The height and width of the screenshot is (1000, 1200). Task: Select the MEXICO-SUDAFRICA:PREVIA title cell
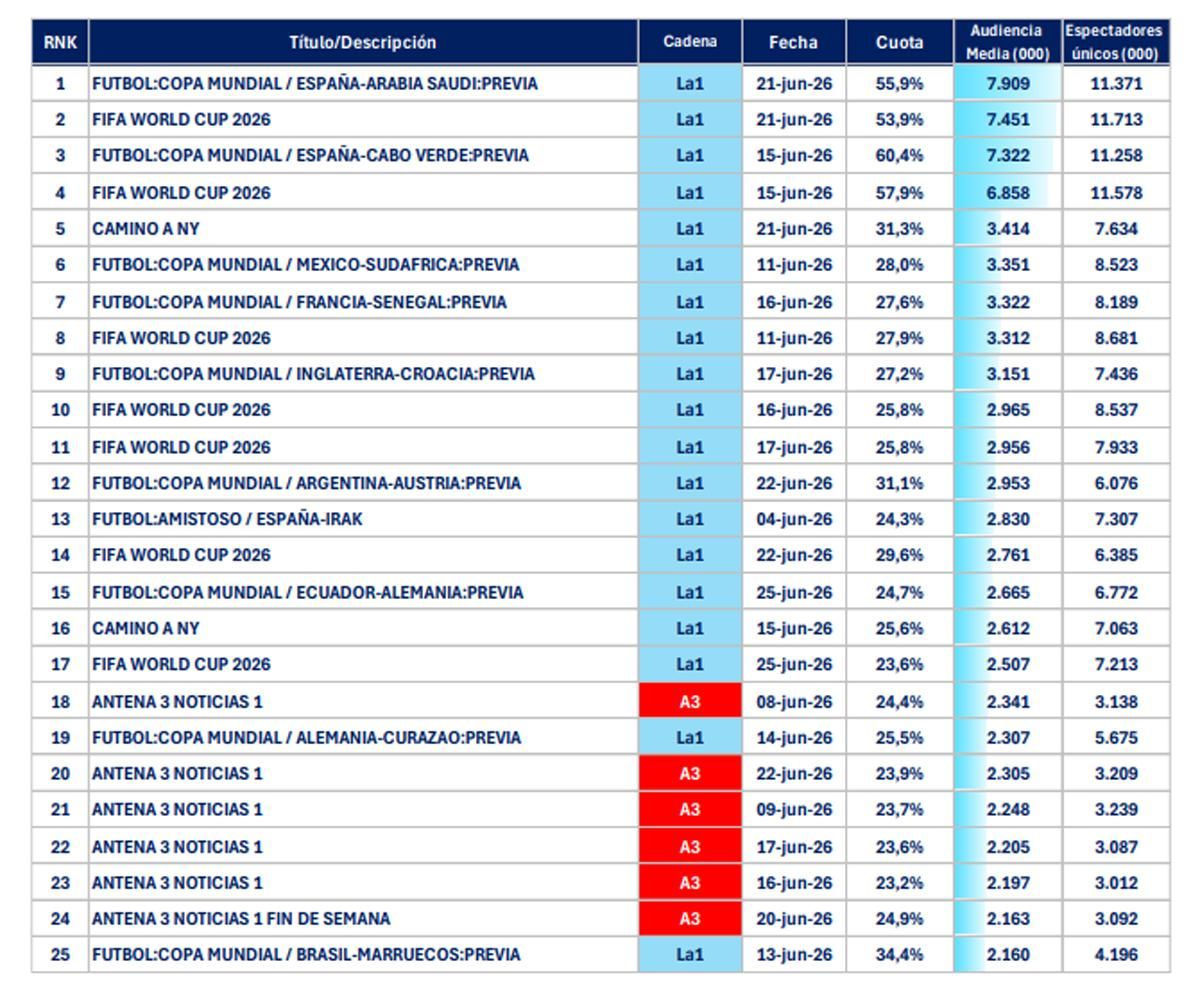click(x=363, y=265)
